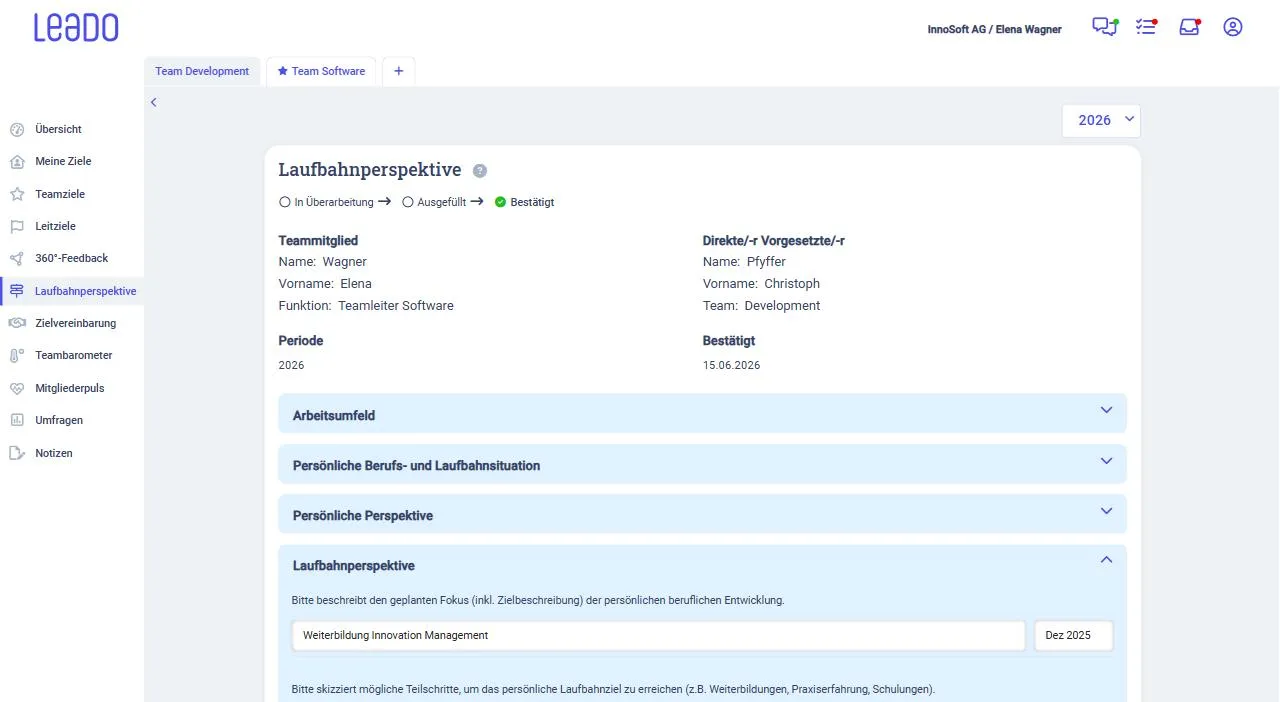The image size is (1280, 702).
Task: Click the Zielvereinbarung handshake icon
Action: click(x=17, y=323)
